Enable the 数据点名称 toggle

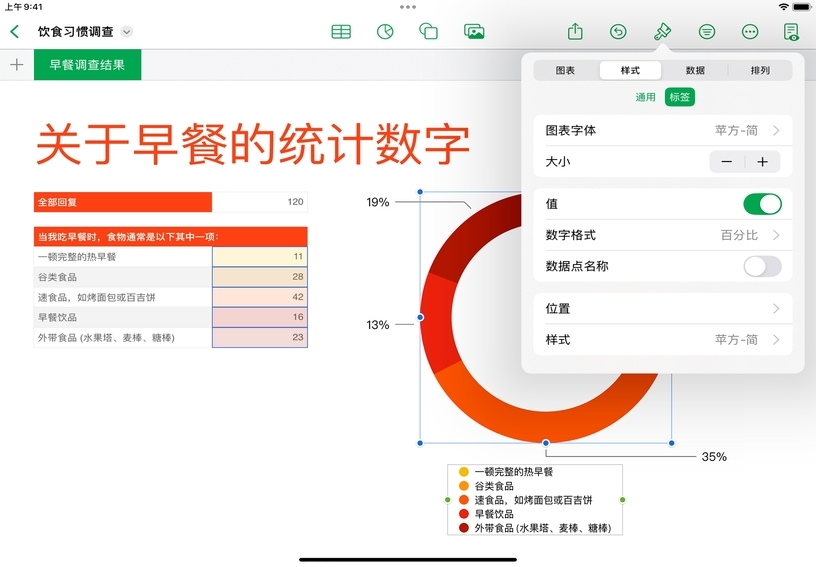point(762,266)
